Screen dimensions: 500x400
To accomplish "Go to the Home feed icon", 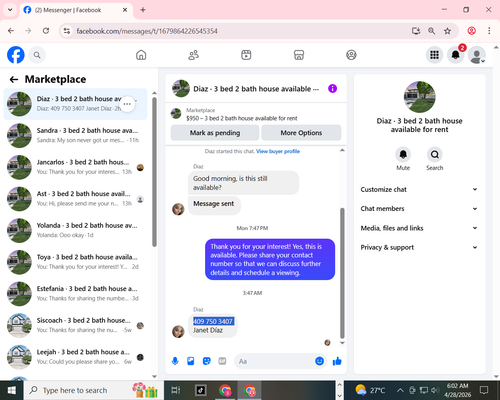I will pyautogui.click(x=141, y=55).
